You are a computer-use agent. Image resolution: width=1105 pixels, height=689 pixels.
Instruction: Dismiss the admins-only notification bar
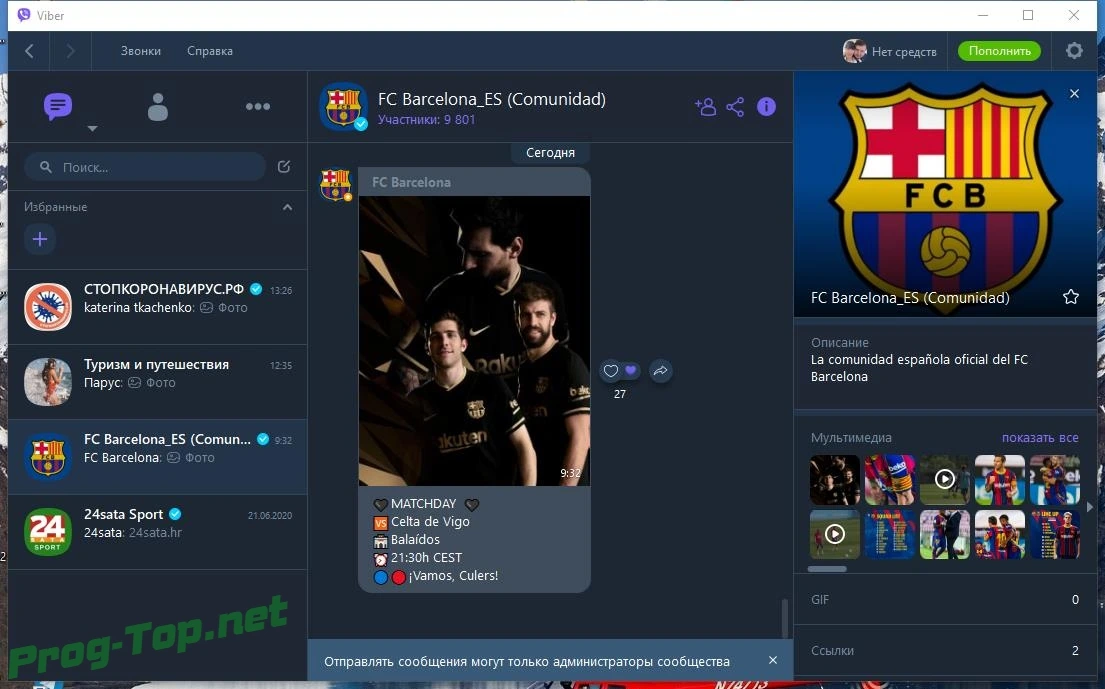(773, 660)
